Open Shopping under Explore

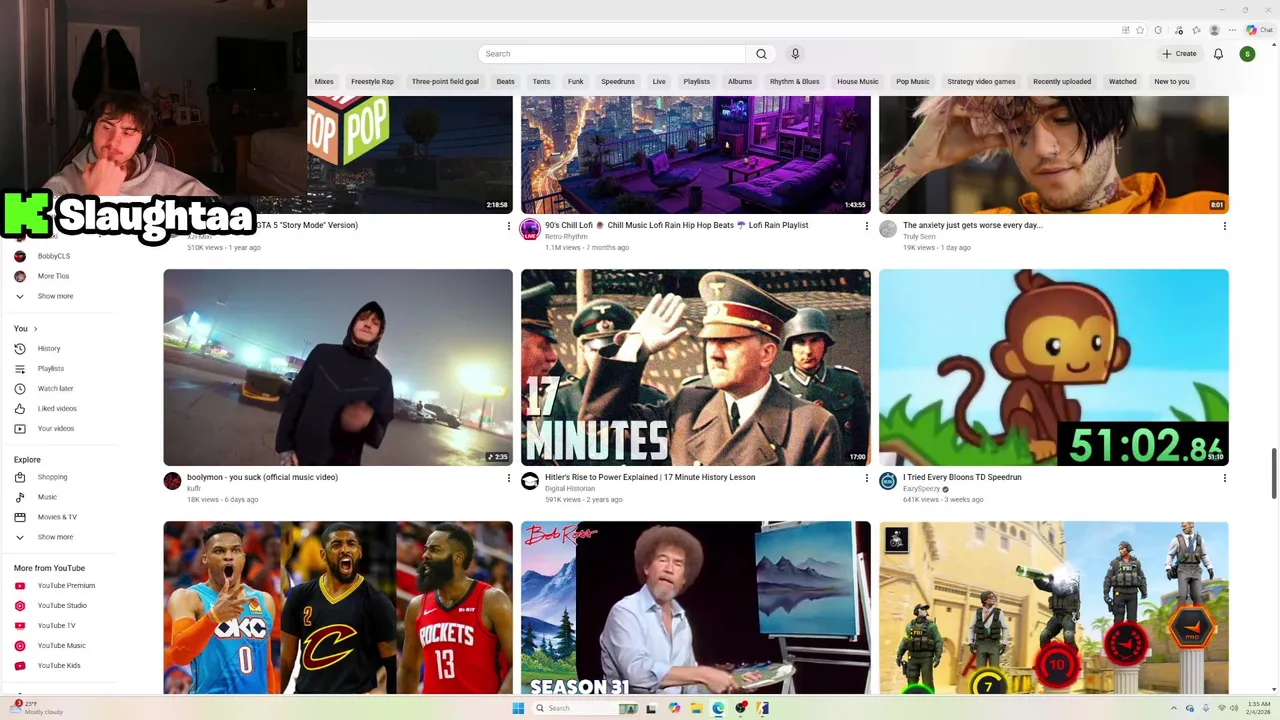pyautogui.click(x=52, y=477)
